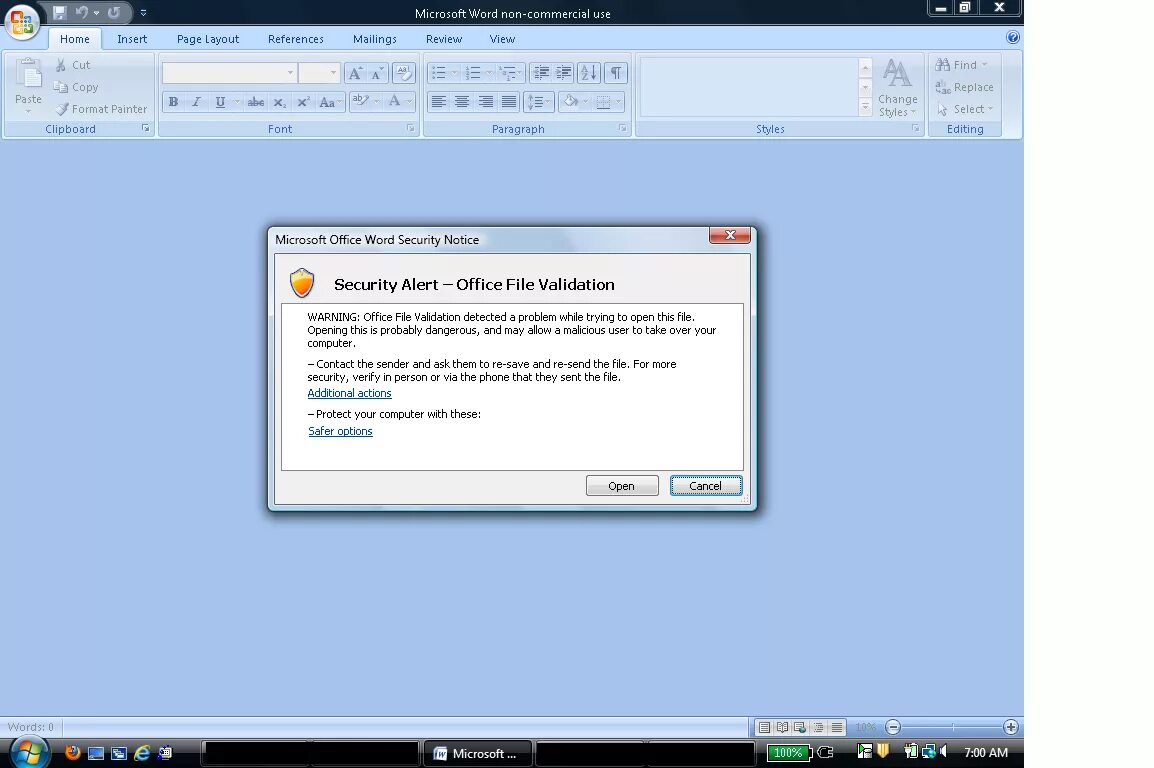Click the Zoom Out minus button
Viewport: 1154px width, 768px height.
click(x=893, y=727)
